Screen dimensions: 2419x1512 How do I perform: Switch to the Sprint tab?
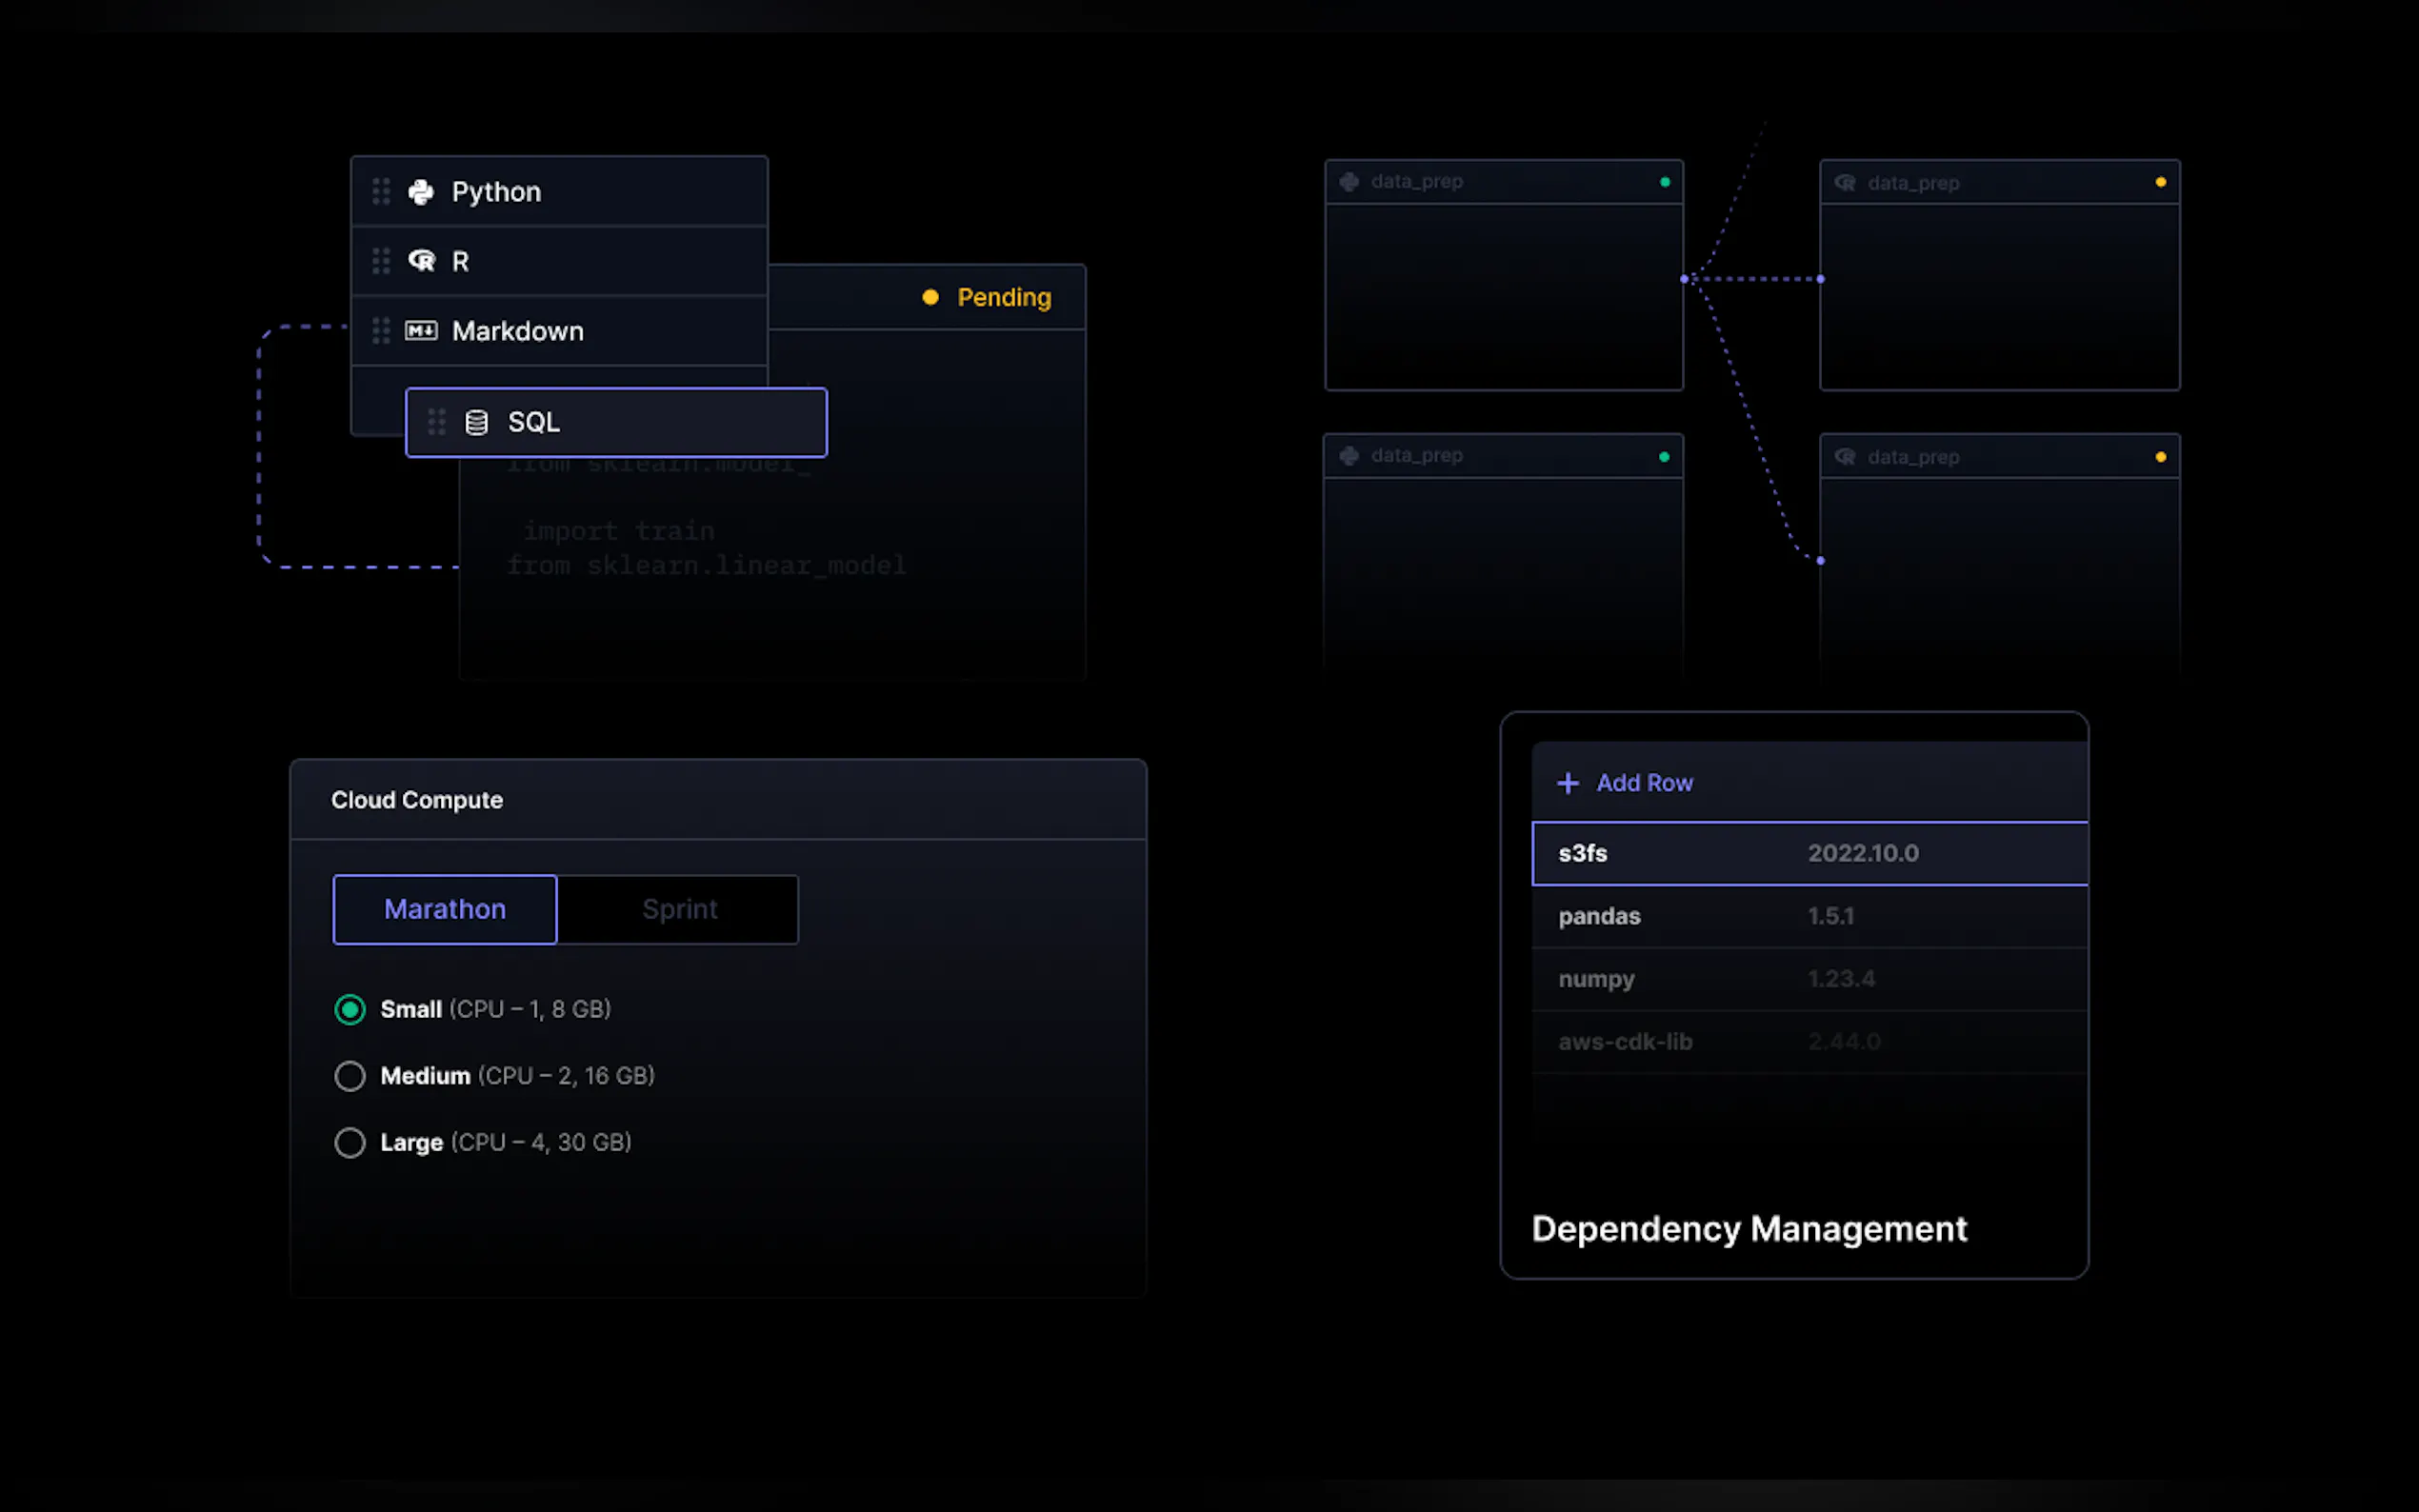679,909
